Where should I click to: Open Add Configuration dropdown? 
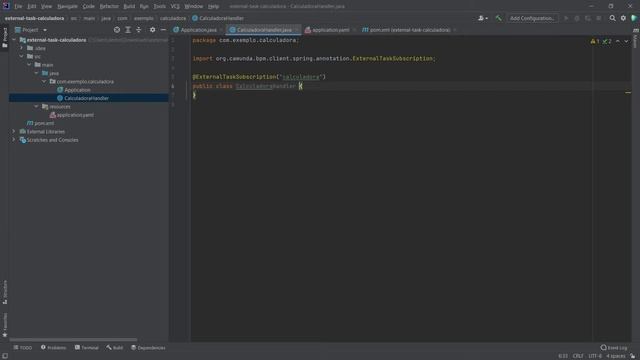(532, 18)
